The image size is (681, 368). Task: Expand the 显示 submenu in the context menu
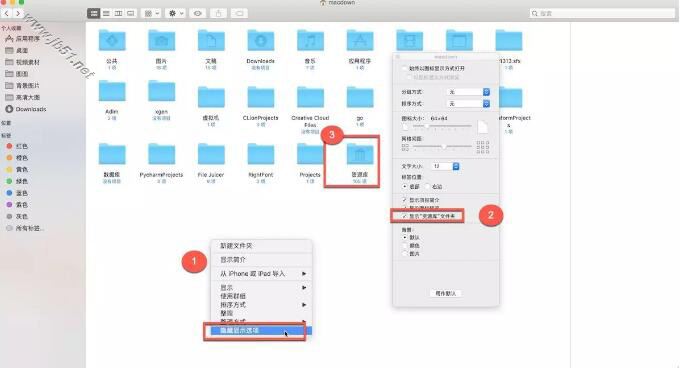coord(262,288)
